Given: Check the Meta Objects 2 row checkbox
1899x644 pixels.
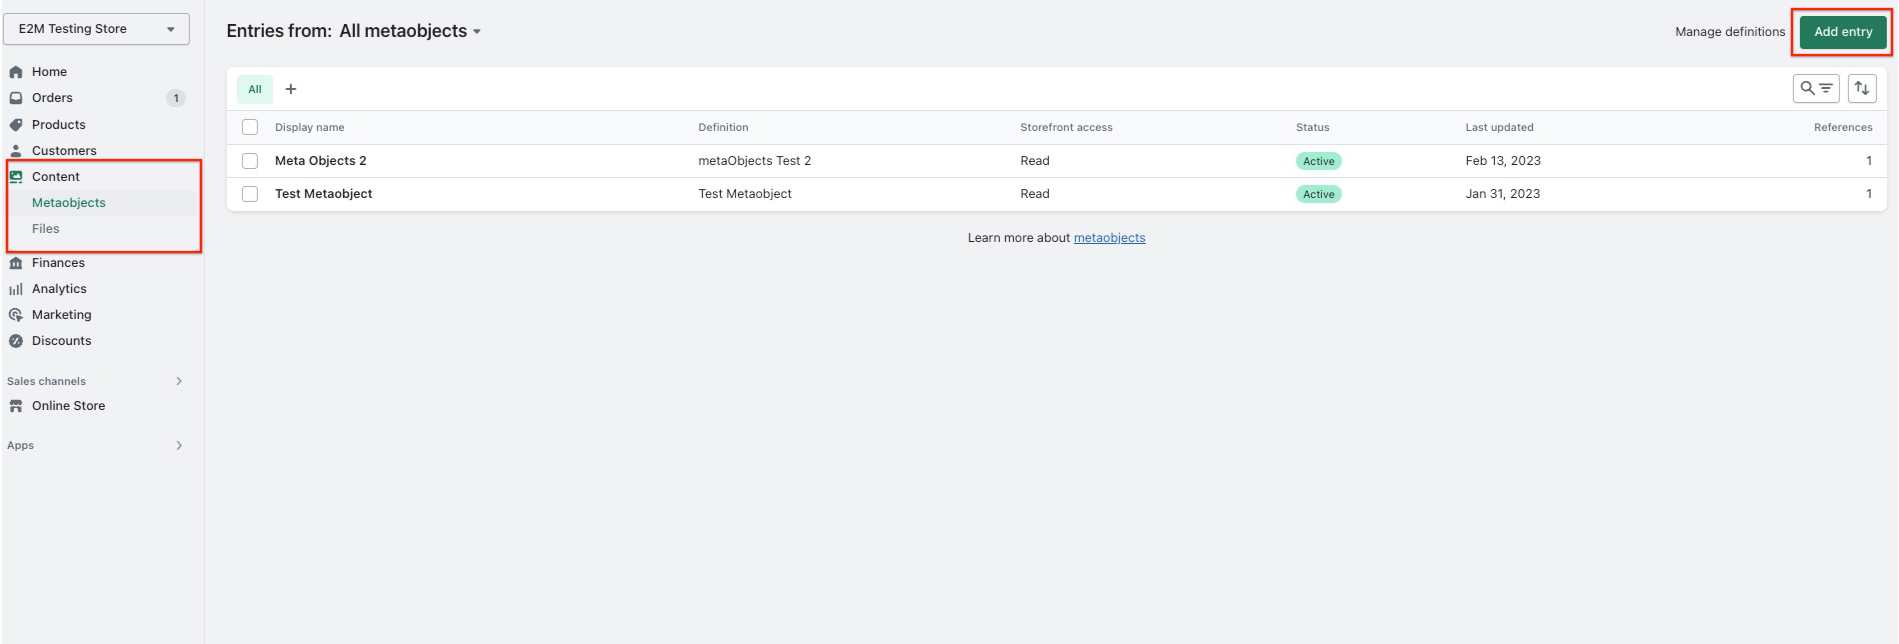Looking at the screenshot, I should (250, 161).
